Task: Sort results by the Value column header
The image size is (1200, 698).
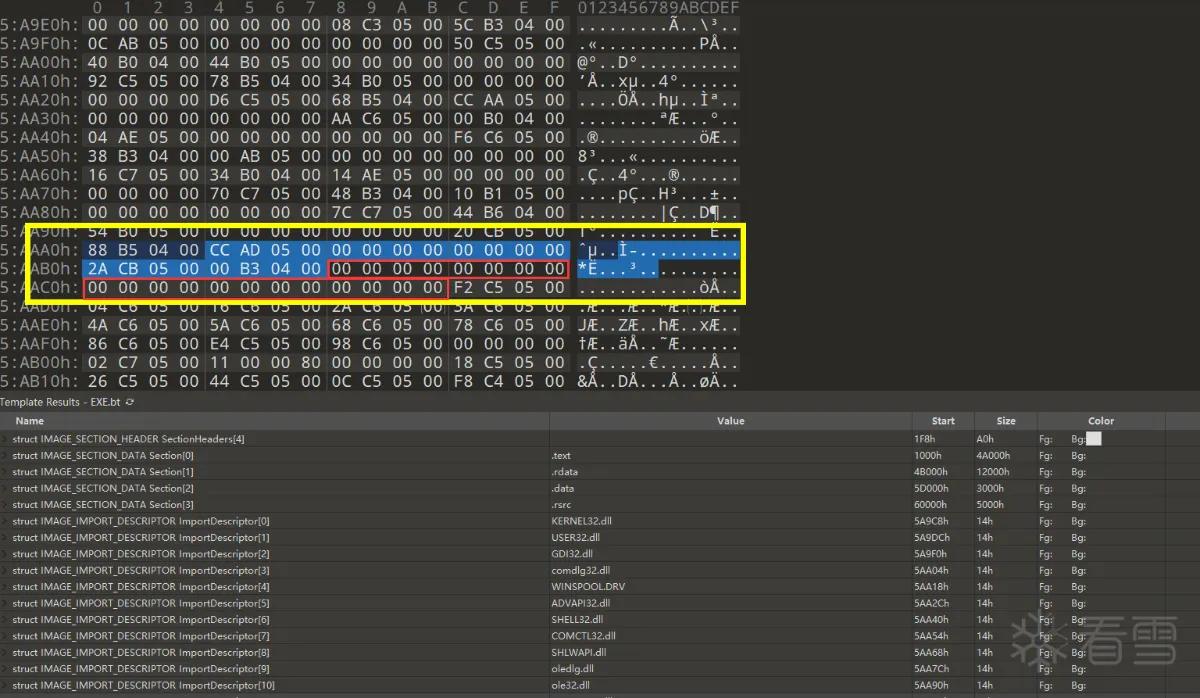Action: click(731, 421)
